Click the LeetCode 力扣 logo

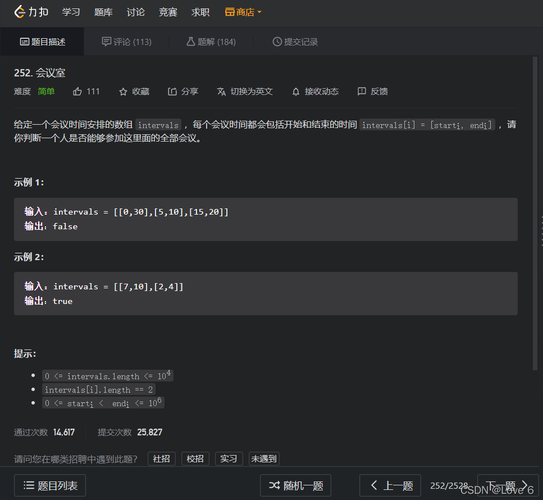[31, 12]
